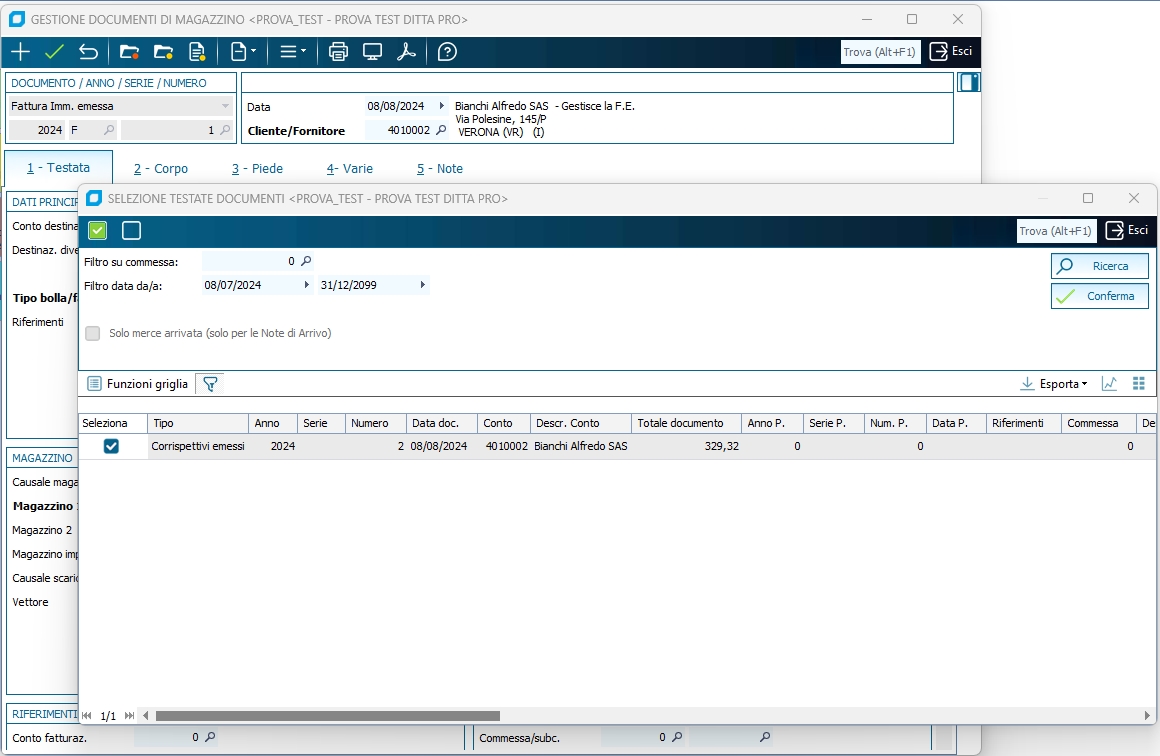
Task: Click scroll right arrow of grid scrollbar
Action: (1147, 715)
